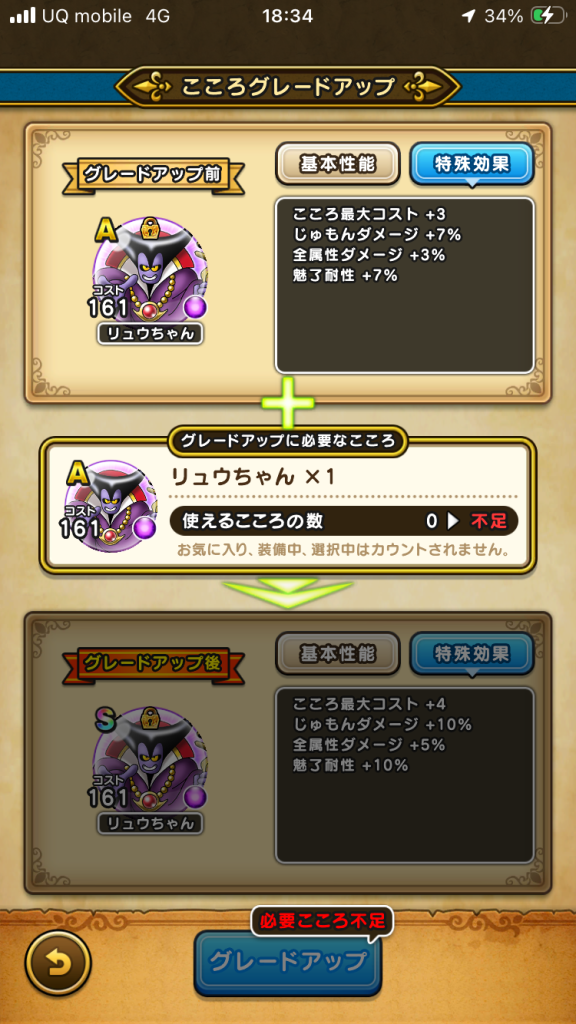Image resolution: width=576 pixels, height=1024 pixels.
Task: Tap the green downward arrow indicator
Action: click(287, 593)
